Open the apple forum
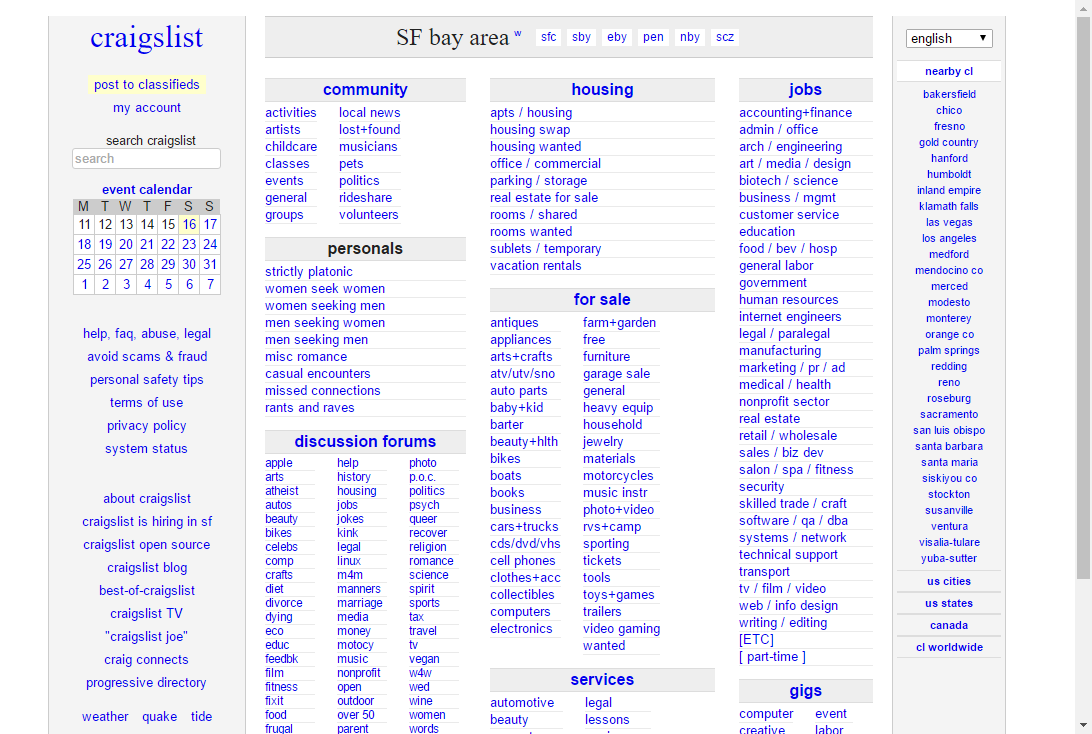Screen dimensions: 1092x734 coord(279,463)
